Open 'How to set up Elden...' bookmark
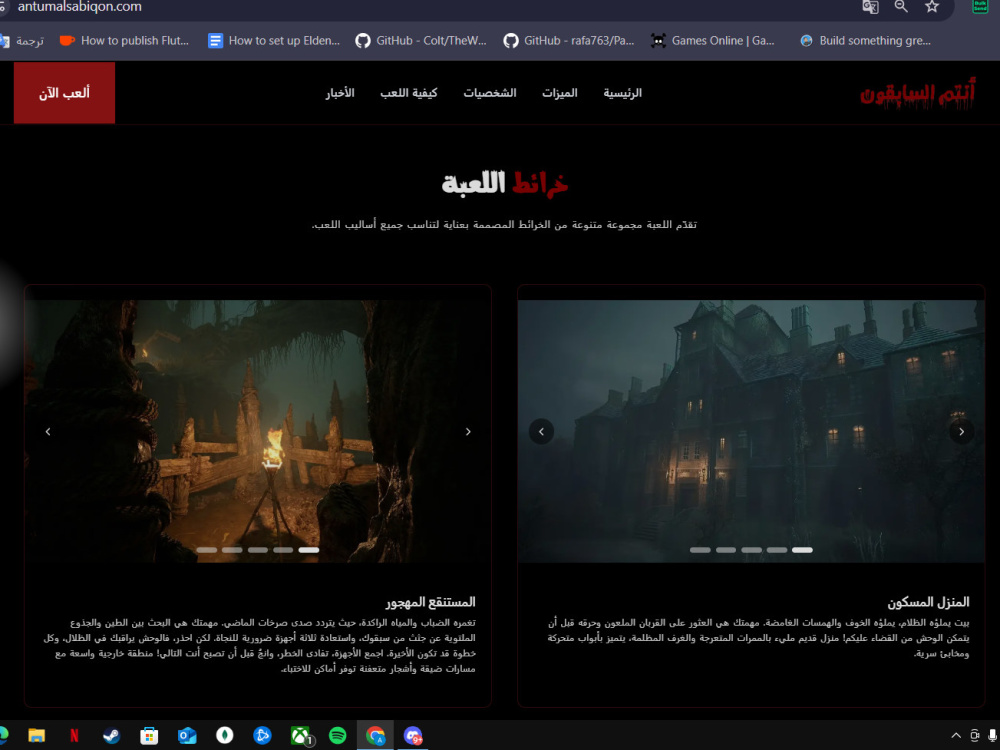Screen dimensions: 1000x750 tap(274, 41)
